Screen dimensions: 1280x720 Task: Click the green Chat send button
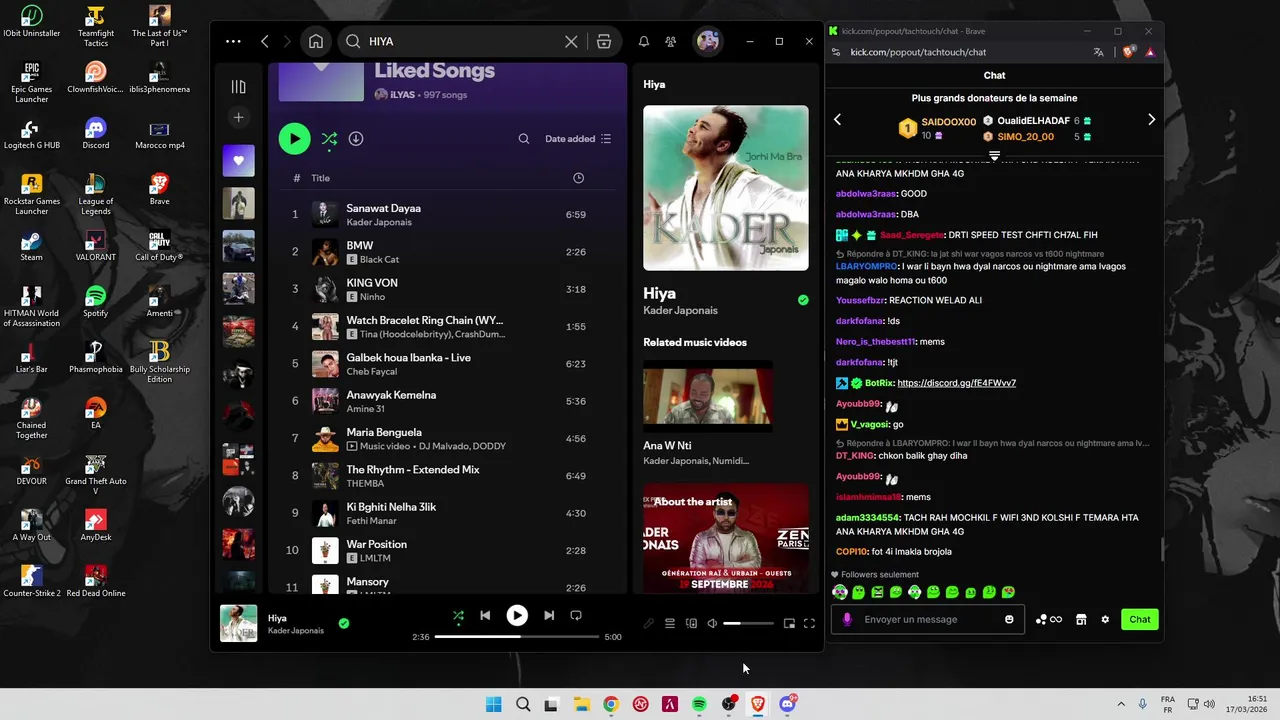[x=1140, y=620]
